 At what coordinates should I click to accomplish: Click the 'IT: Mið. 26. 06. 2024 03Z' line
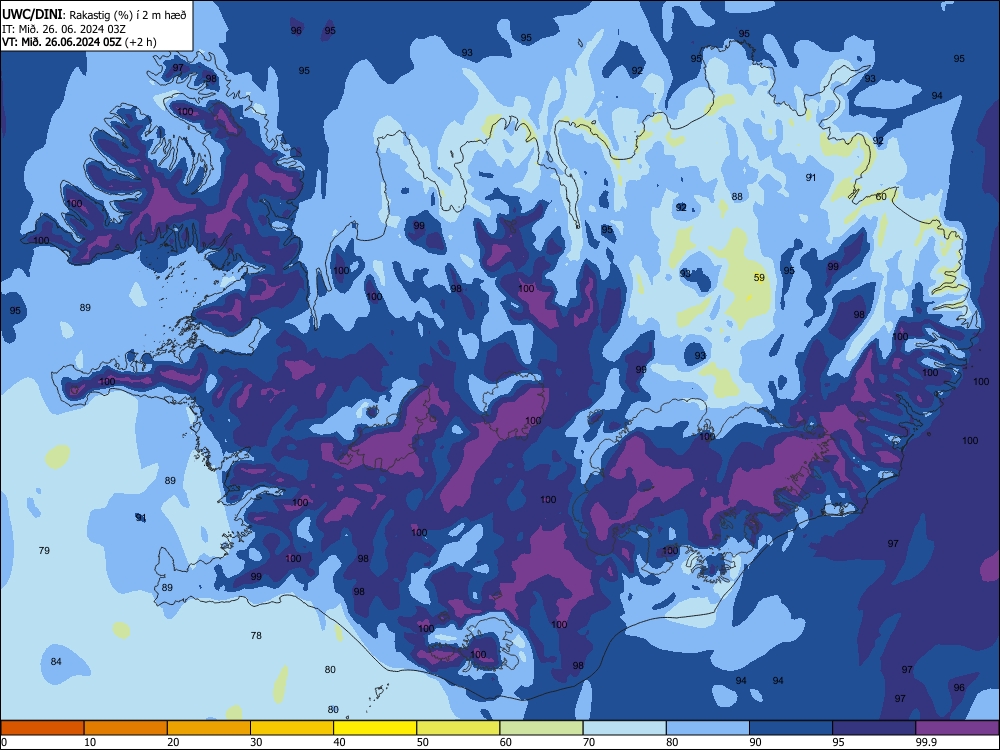click(64, 29)
